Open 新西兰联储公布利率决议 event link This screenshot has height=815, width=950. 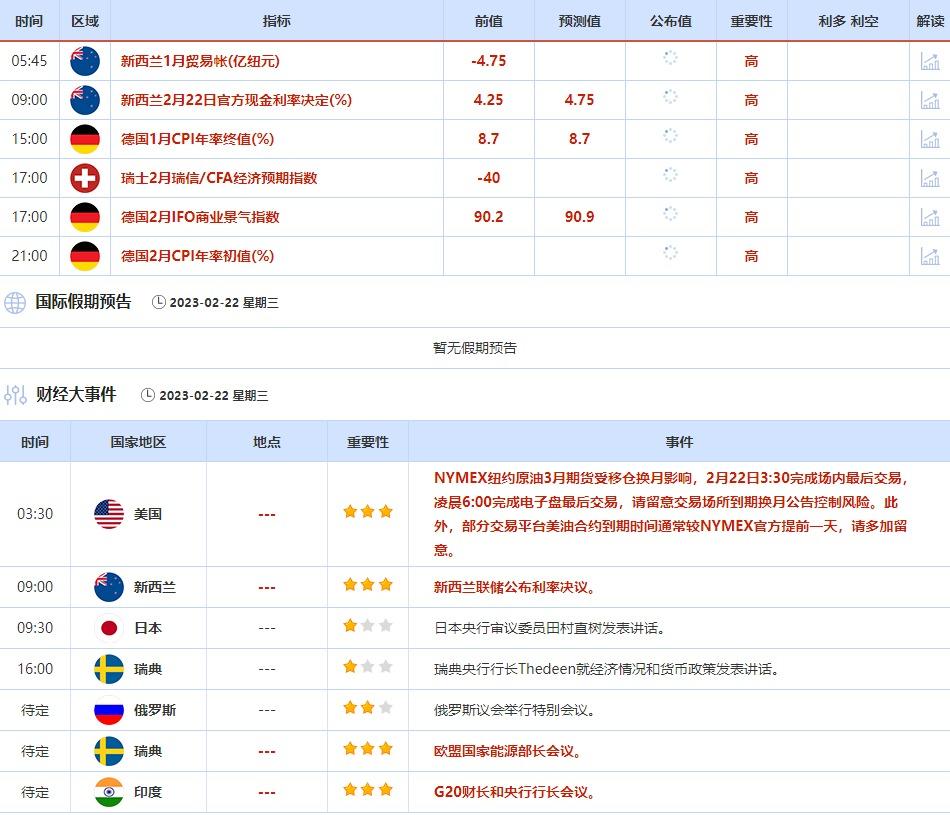515,587
